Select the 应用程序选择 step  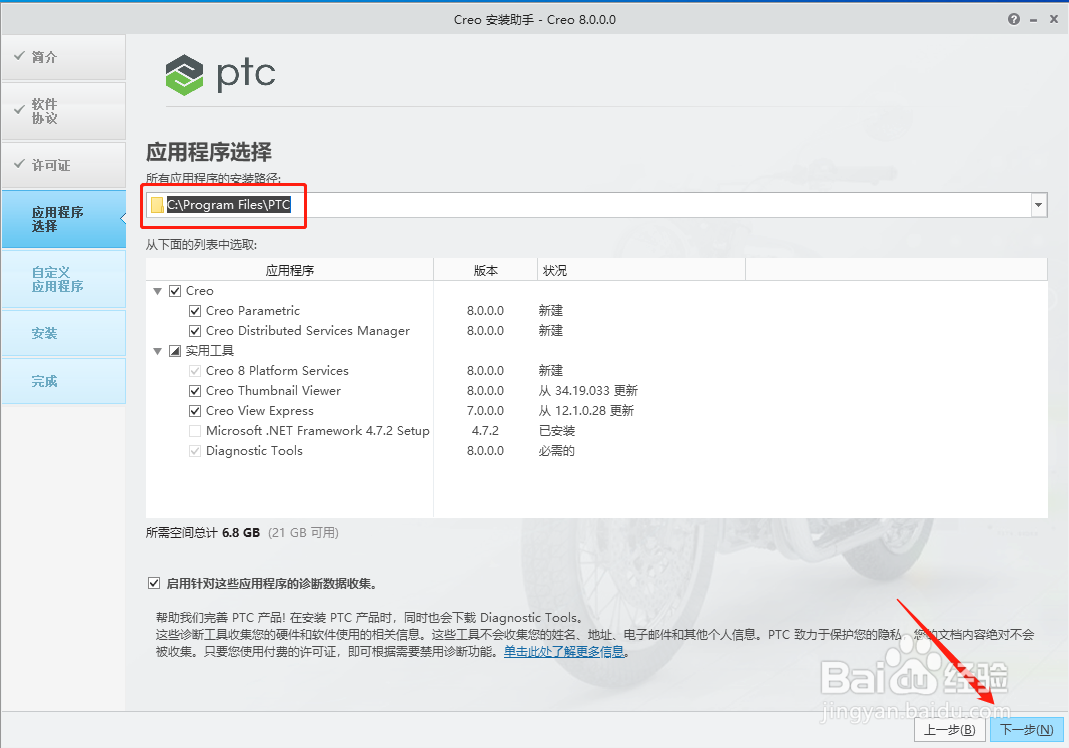(x=63, y=219)
